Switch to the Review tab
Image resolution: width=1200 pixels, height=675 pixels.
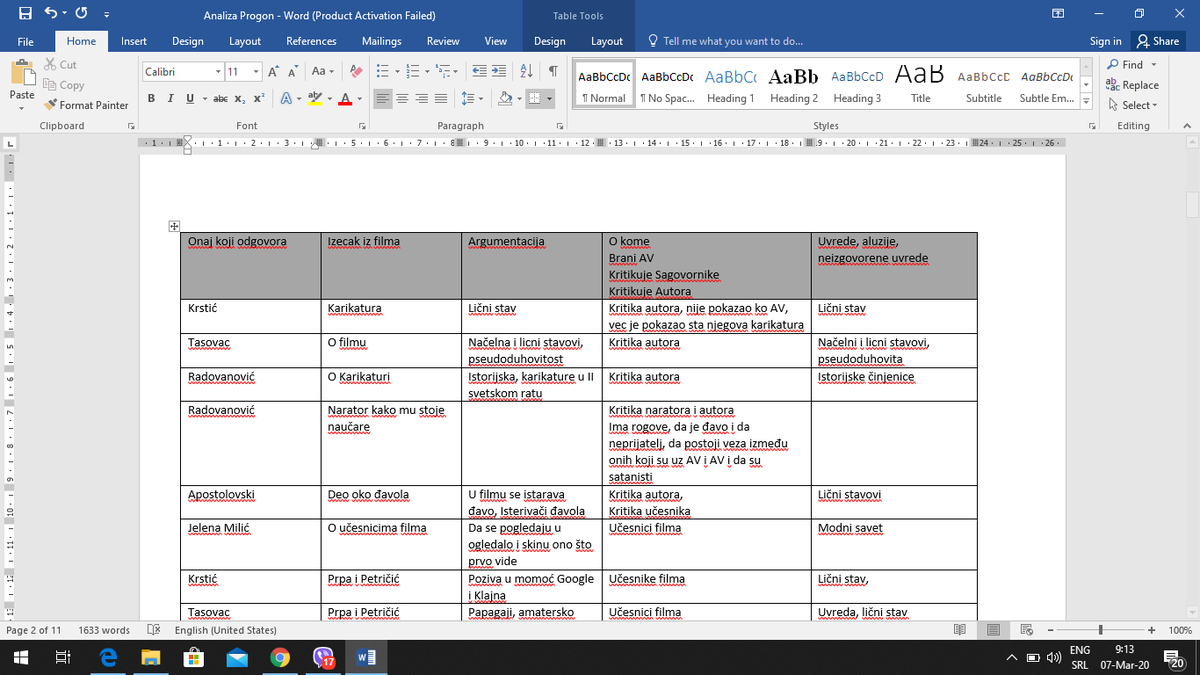(x=443, y=41)
